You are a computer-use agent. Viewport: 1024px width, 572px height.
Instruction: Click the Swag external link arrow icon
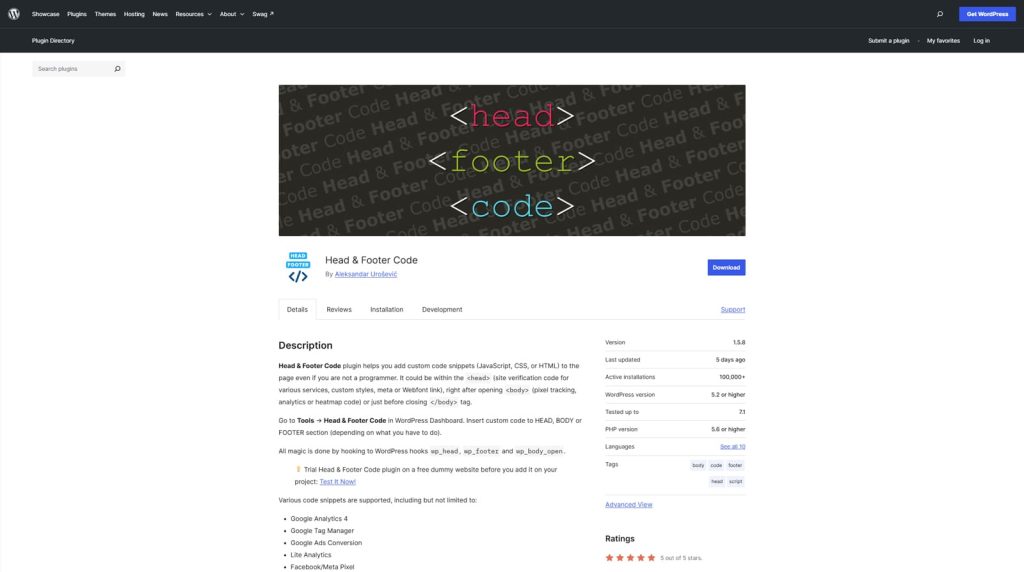point(272,14)
